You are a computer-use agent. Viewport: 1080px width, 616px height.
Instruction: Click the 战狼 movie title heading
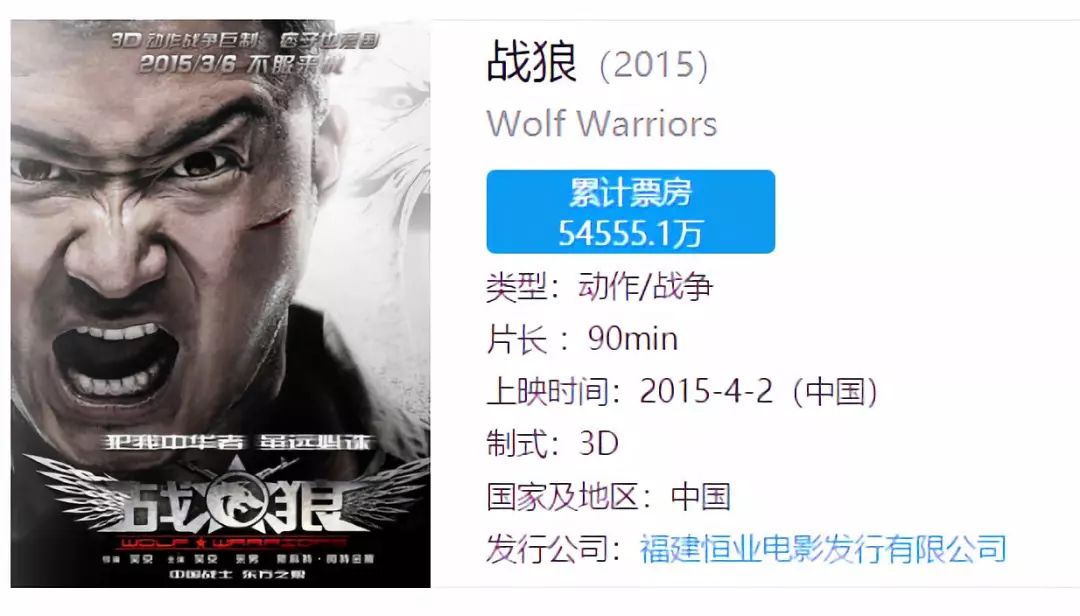click(532, 63)
